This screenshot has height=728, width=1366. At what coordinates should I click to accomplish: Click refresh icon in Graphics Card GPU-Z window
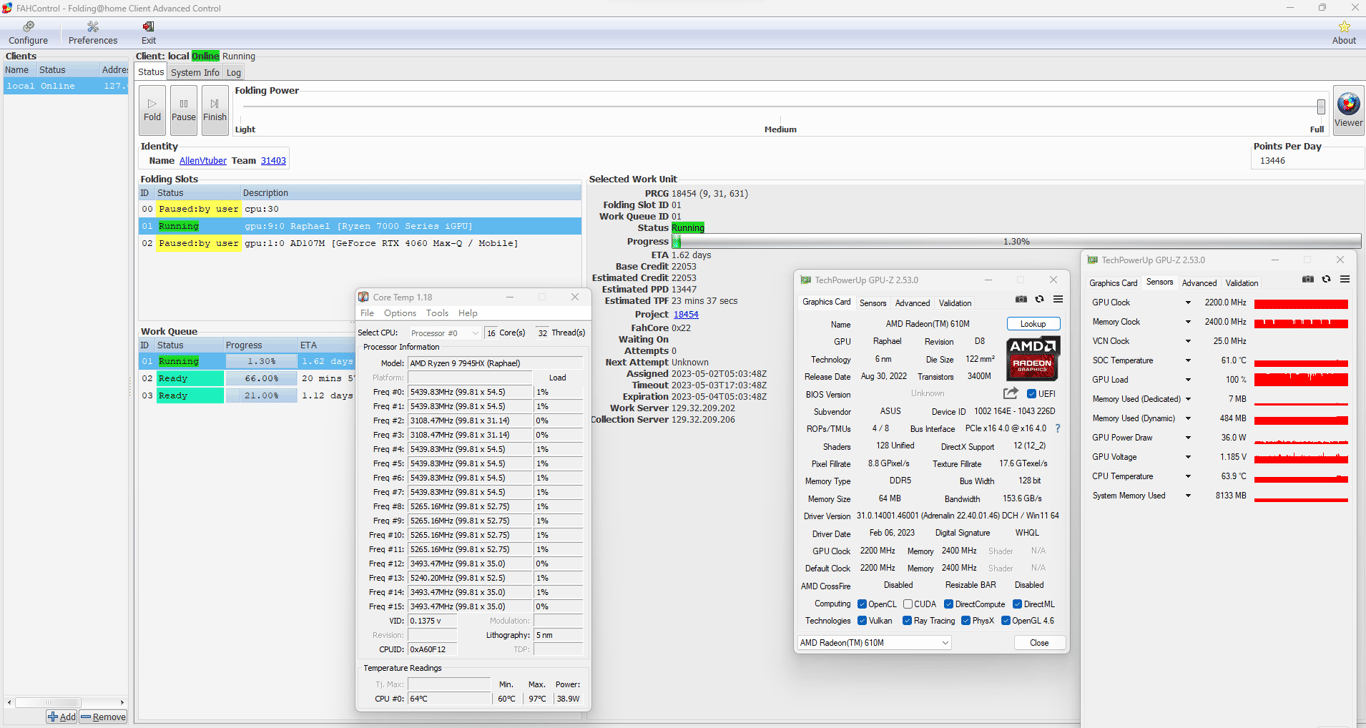point(1039,299)
